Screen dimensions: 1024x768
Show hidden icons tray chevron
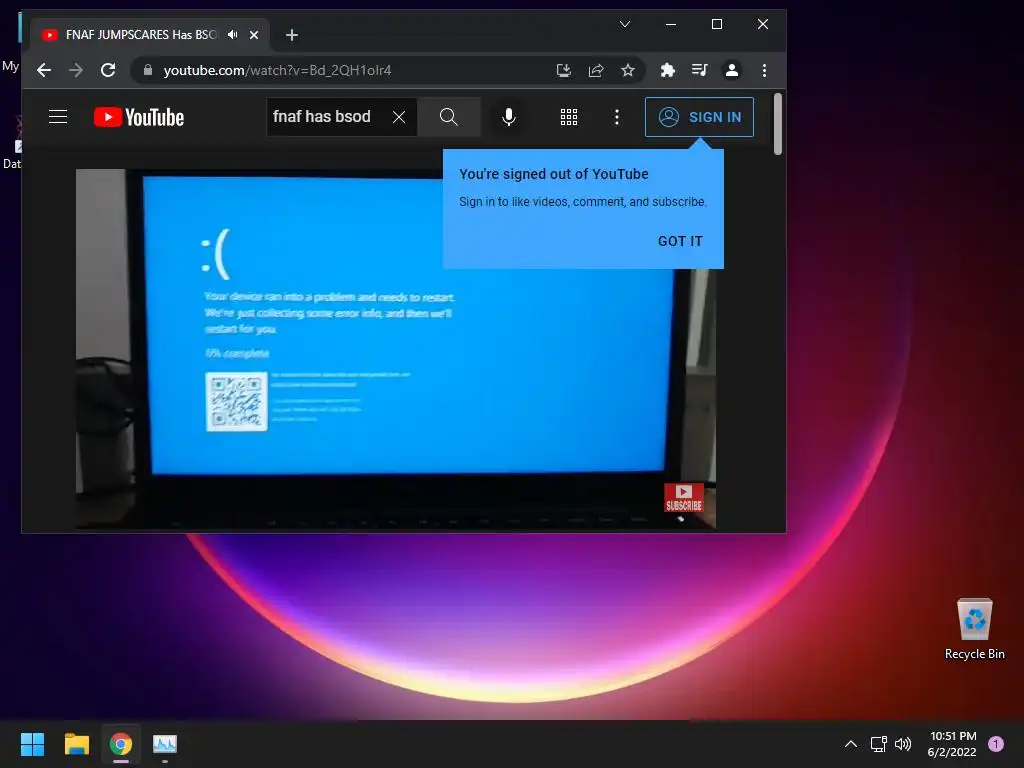[850, 744]
